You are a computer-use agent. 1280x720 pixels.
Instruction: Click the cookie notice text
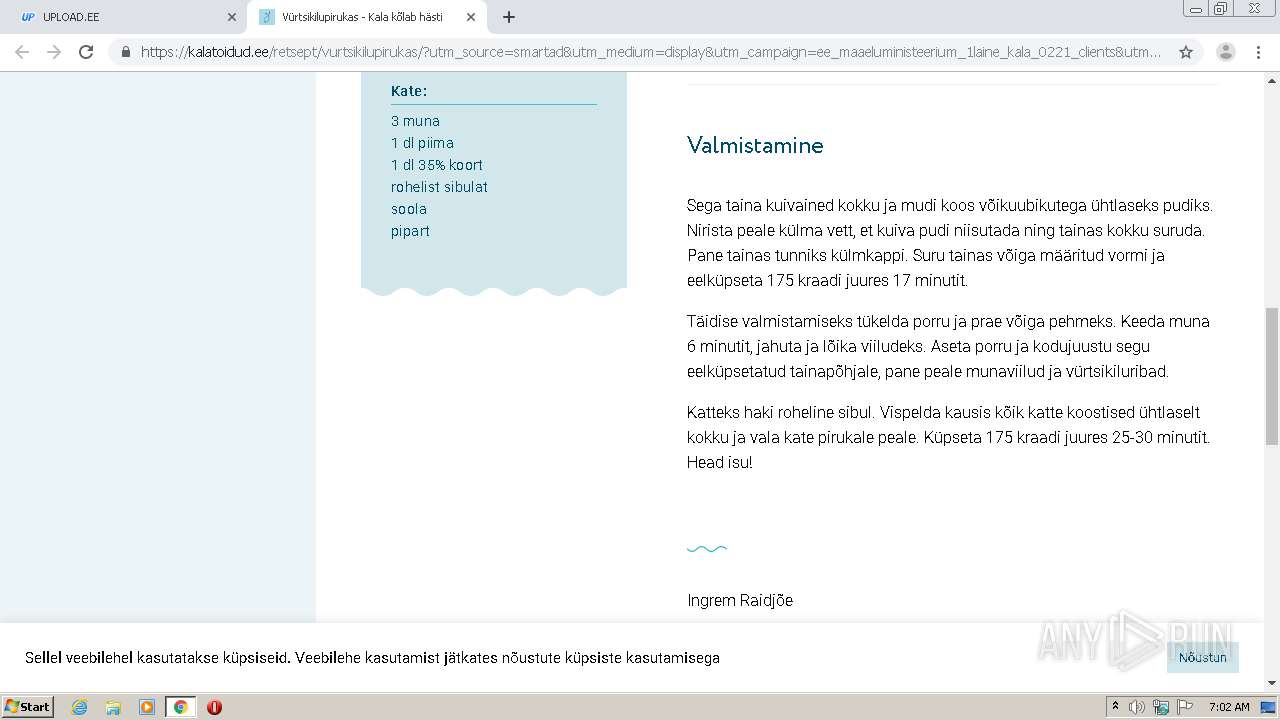(372, 658)
